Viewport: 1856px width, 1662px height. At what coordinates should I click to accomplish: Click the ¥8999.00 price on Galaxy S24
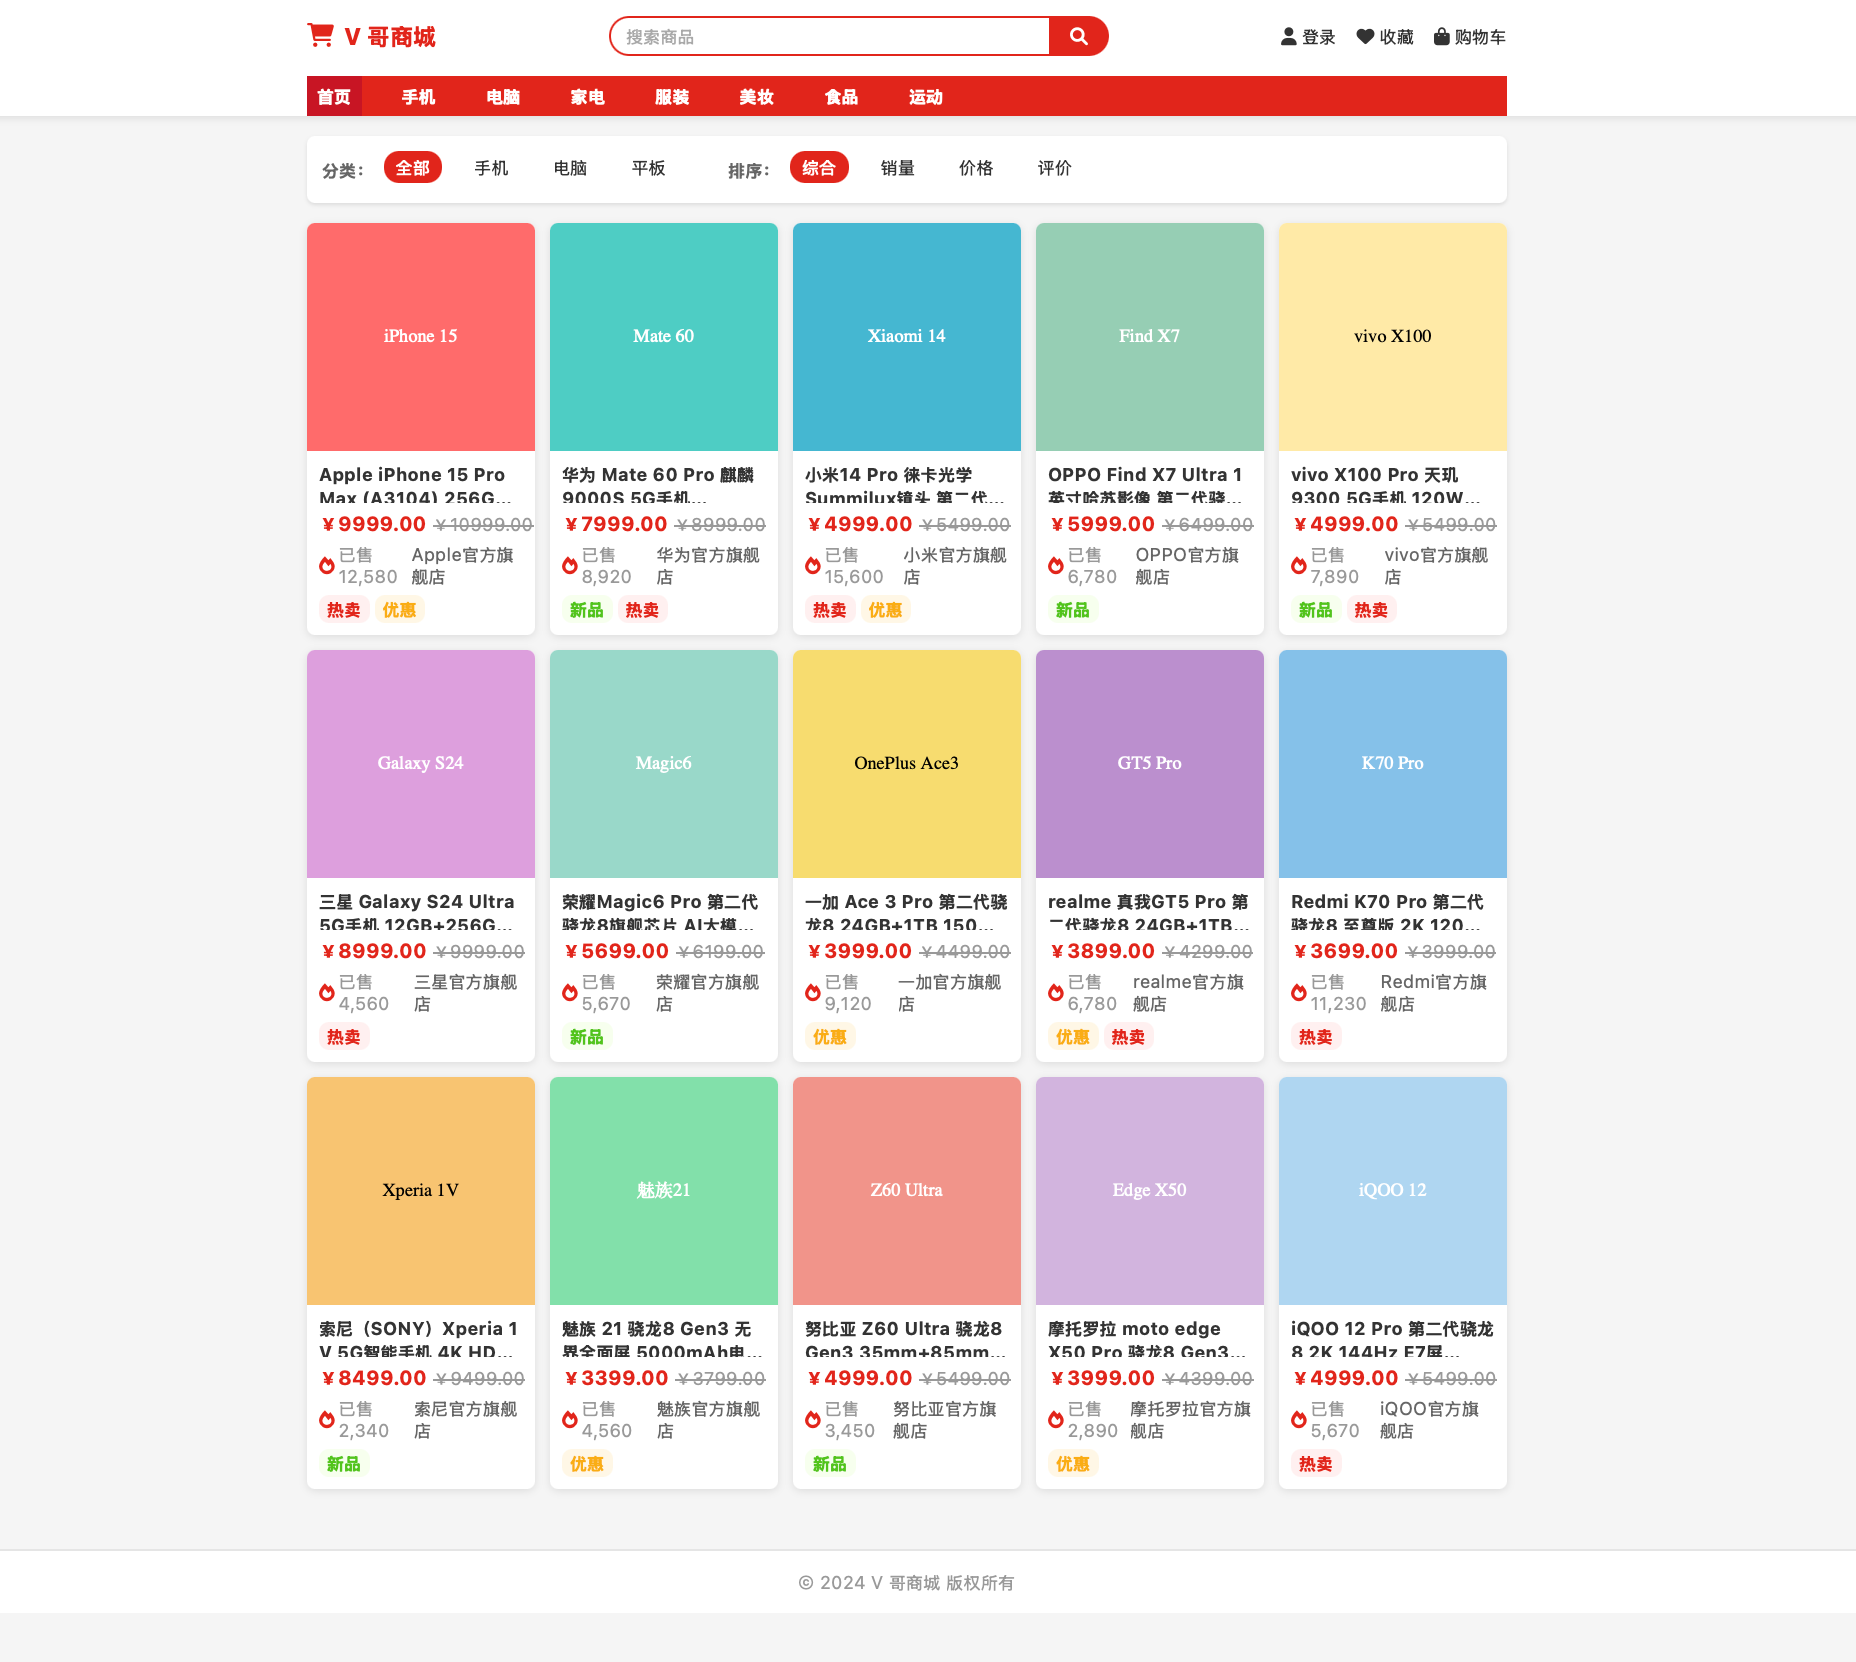(x=373, y=951)
